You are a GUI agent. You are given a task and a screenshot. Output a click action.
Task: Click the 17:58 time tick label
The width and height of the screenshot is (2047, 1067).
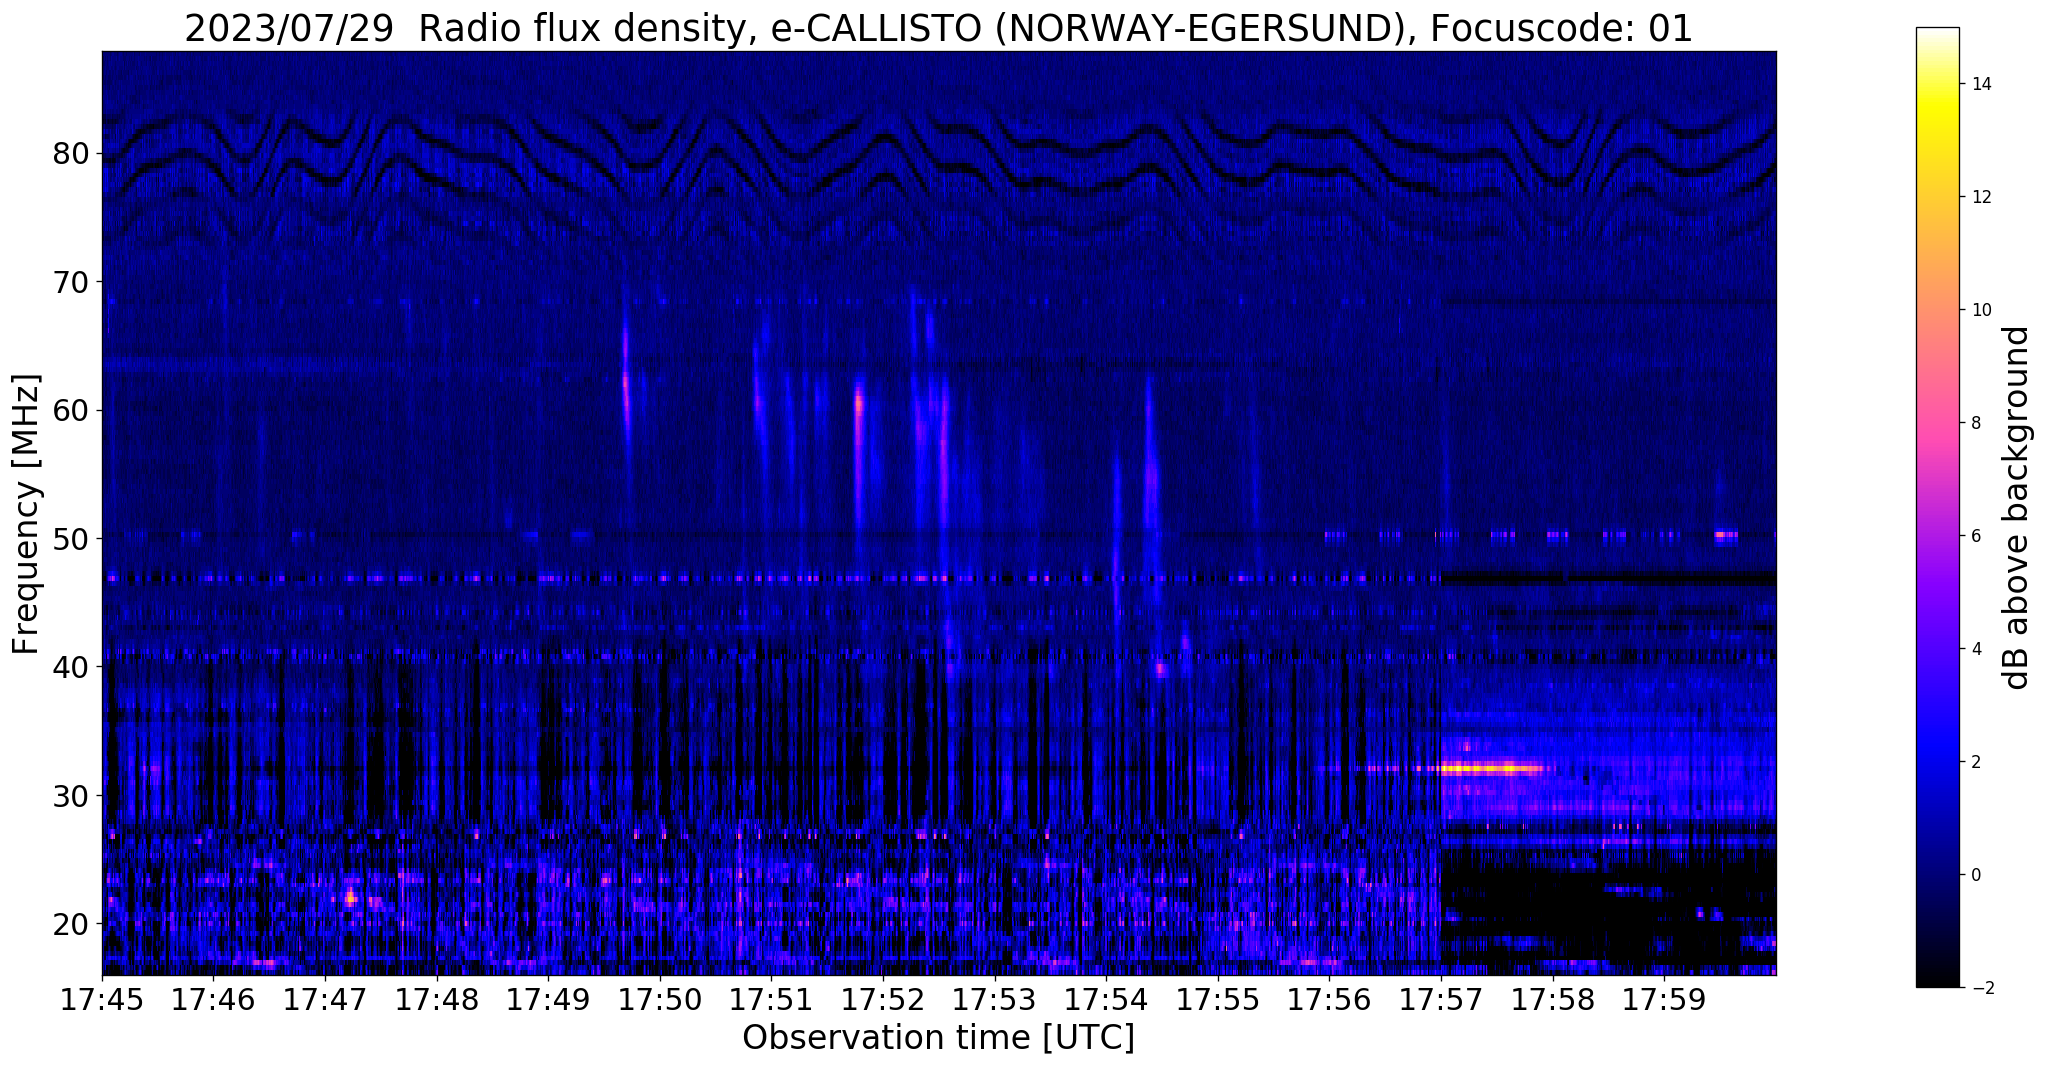click(1553, 1000)
